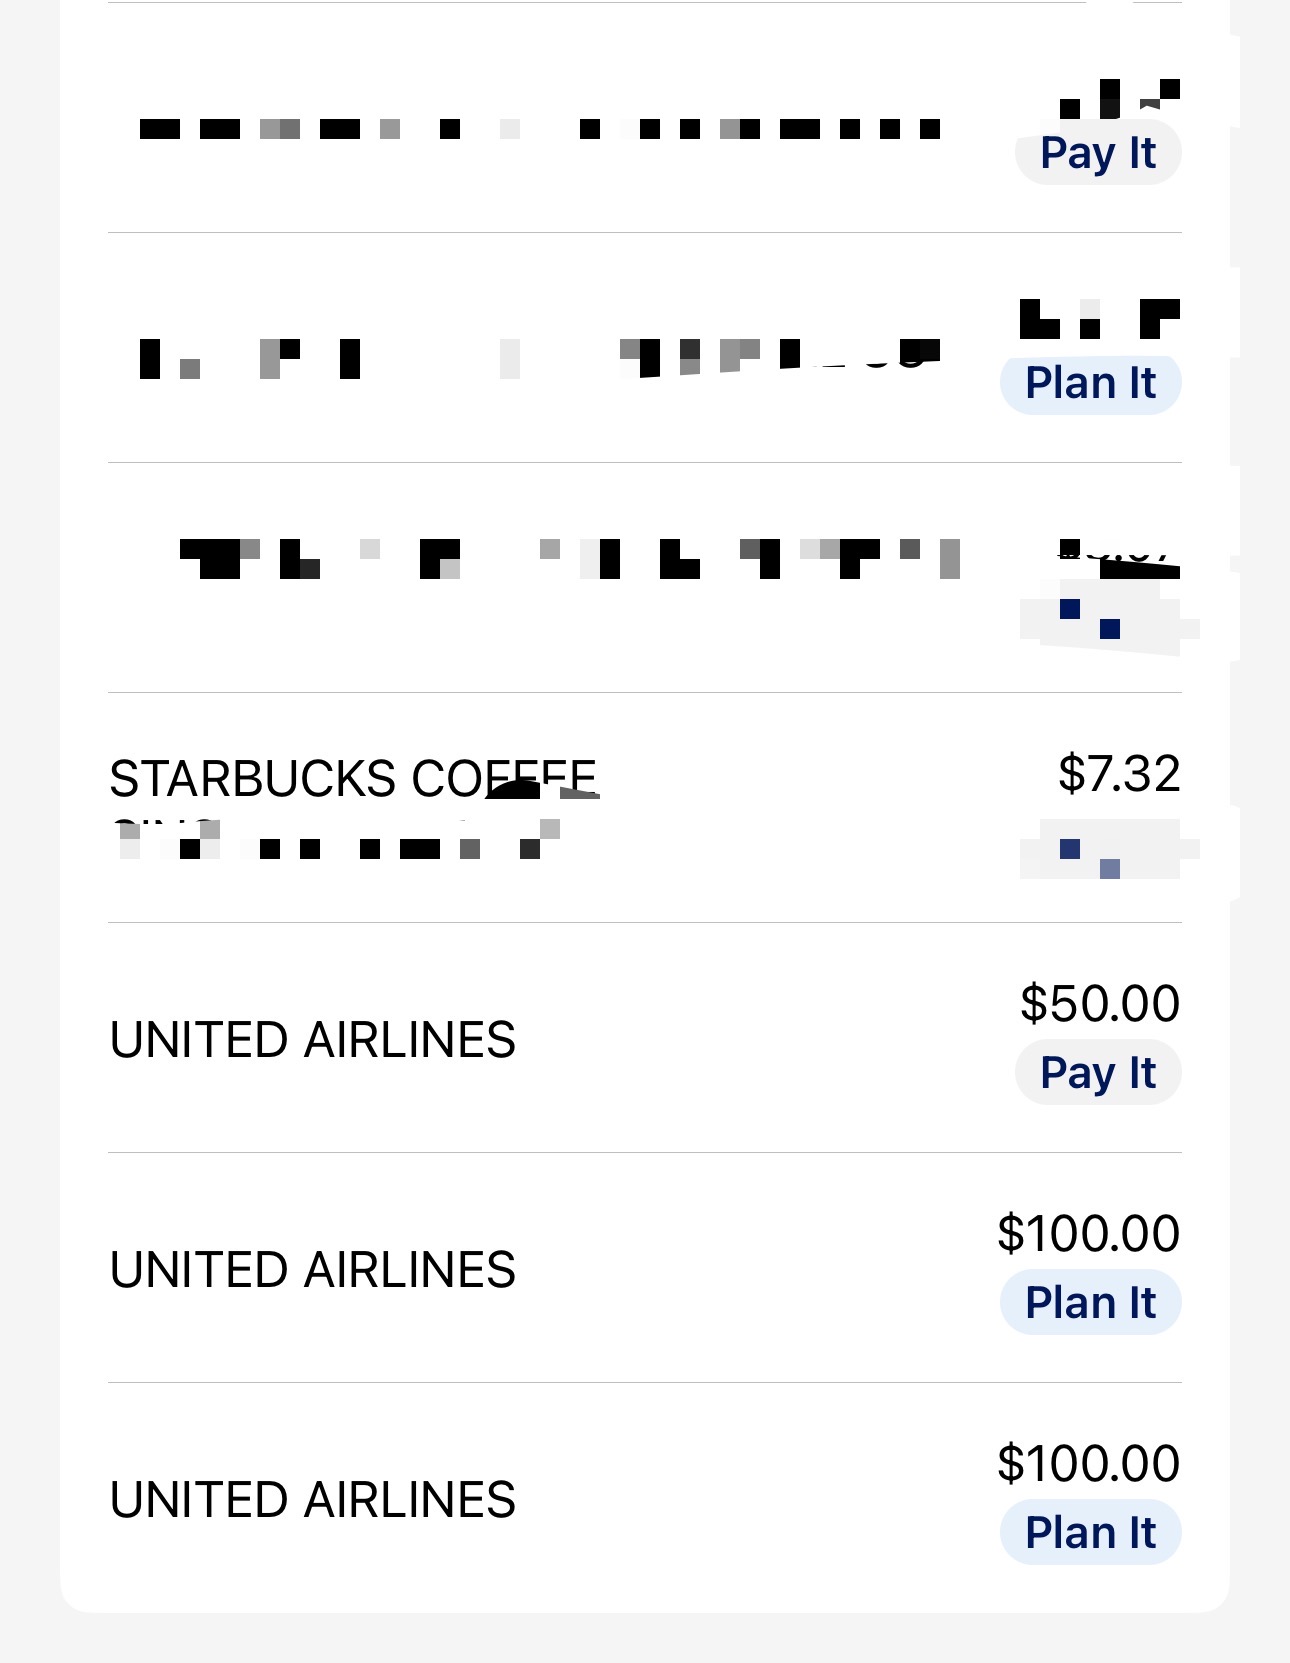Tap the pixelated text under Starbucks Coffee
The image size is (1290, 1663).
click(335, 840)
